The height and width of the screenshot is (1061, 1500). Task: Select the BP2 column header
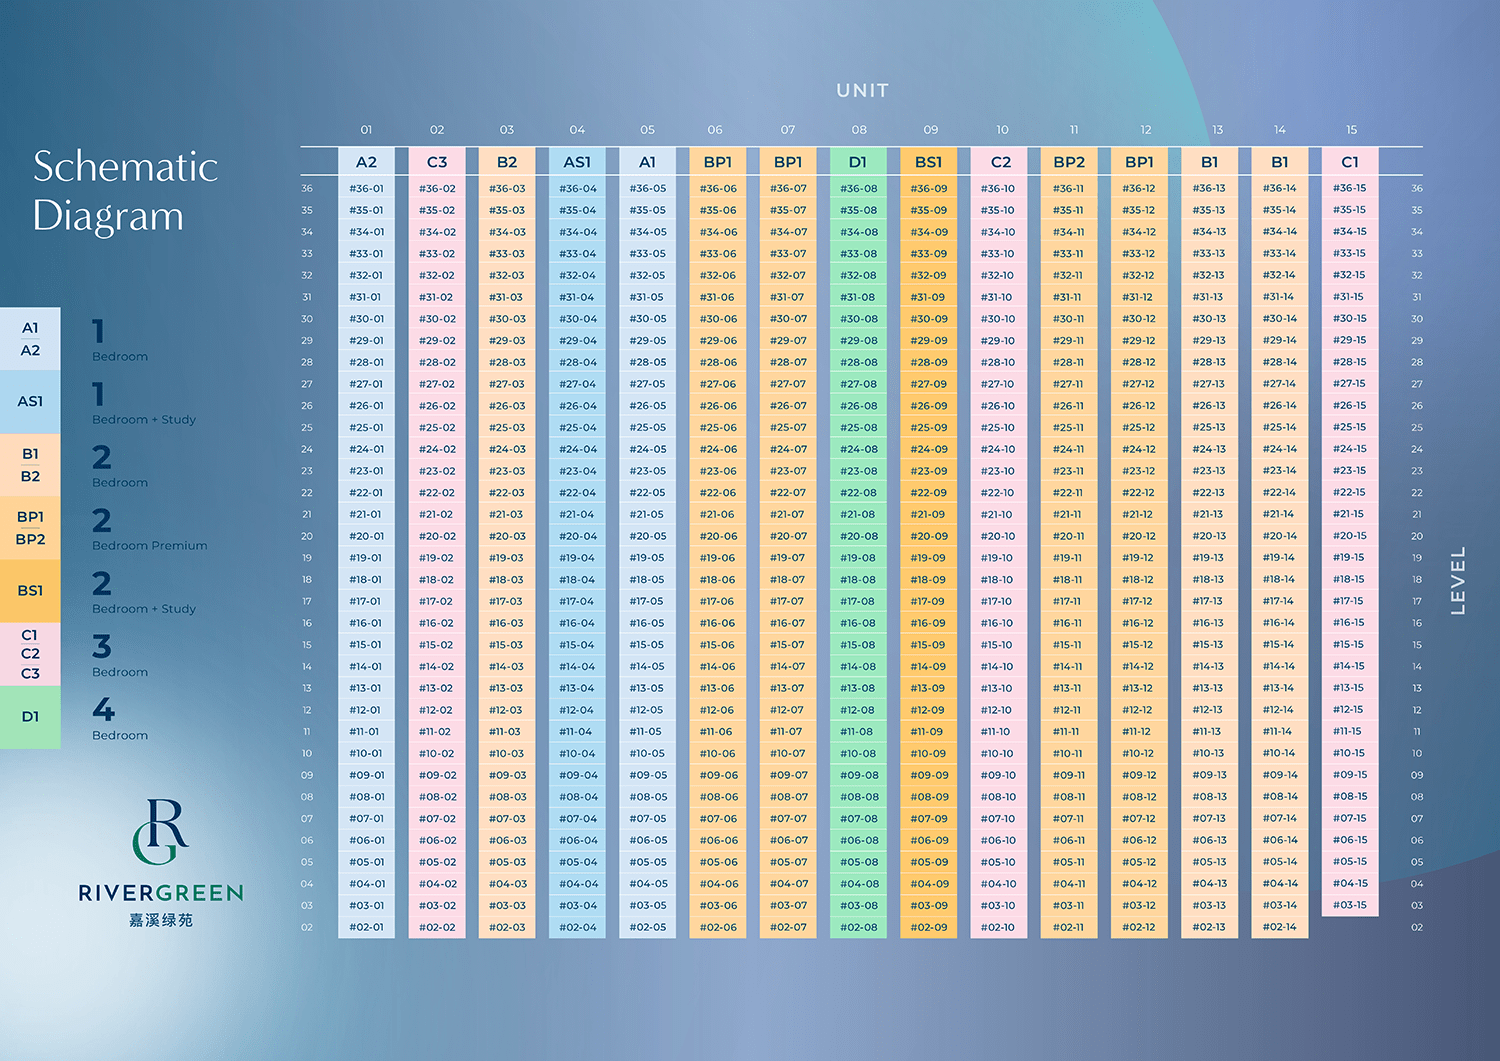1068,162
